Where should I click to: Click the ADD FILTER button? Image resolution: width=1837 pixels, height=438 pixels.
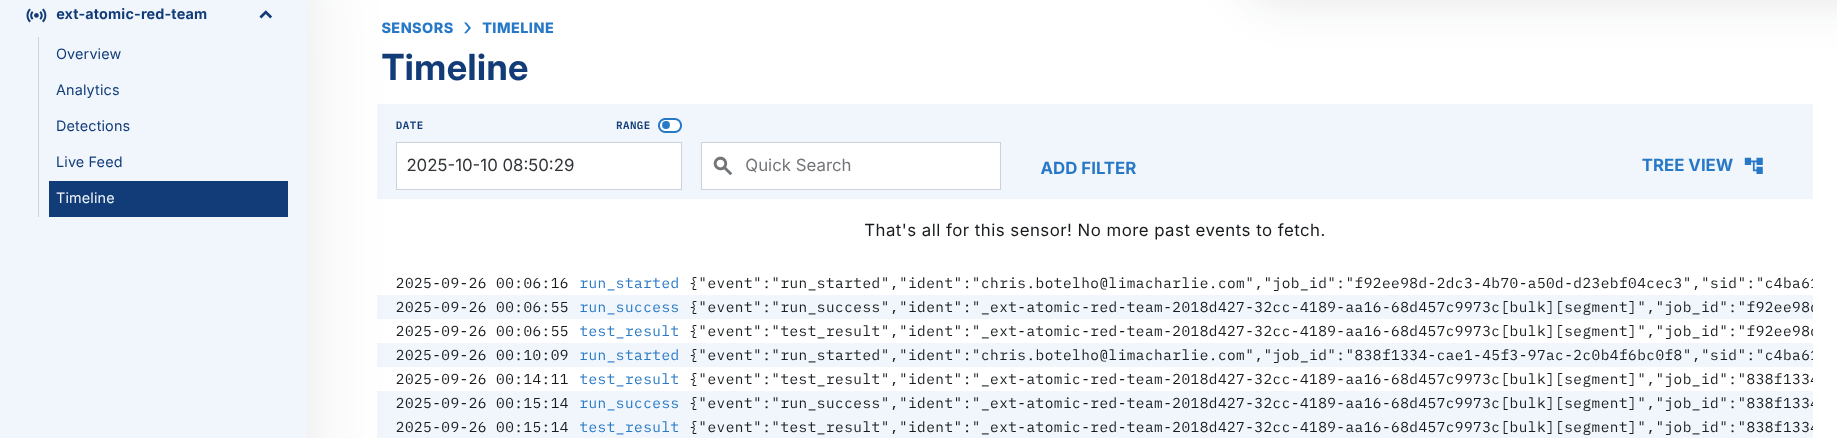[1088, 168]
